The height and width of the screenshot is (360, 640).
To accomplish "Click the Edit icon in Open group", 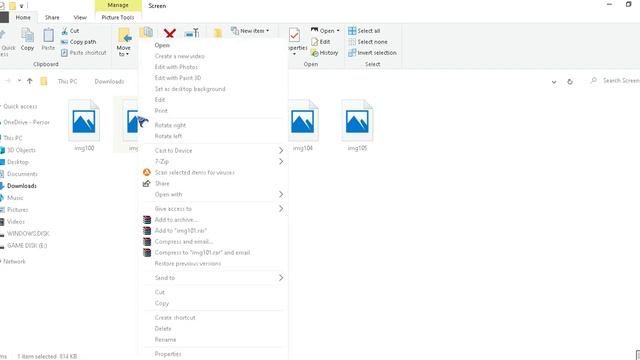I will (314, 42).
